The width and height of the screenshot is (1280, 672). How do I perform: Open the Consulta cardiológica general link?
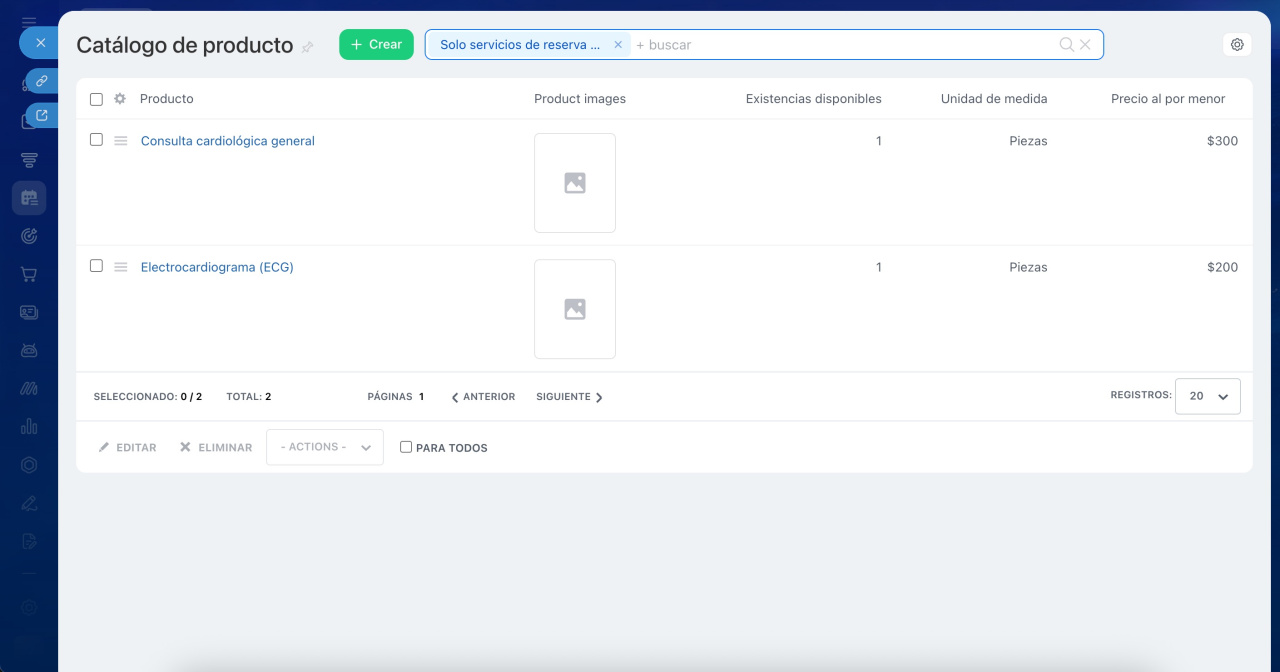pyautogui.click(x=227, y=141)
